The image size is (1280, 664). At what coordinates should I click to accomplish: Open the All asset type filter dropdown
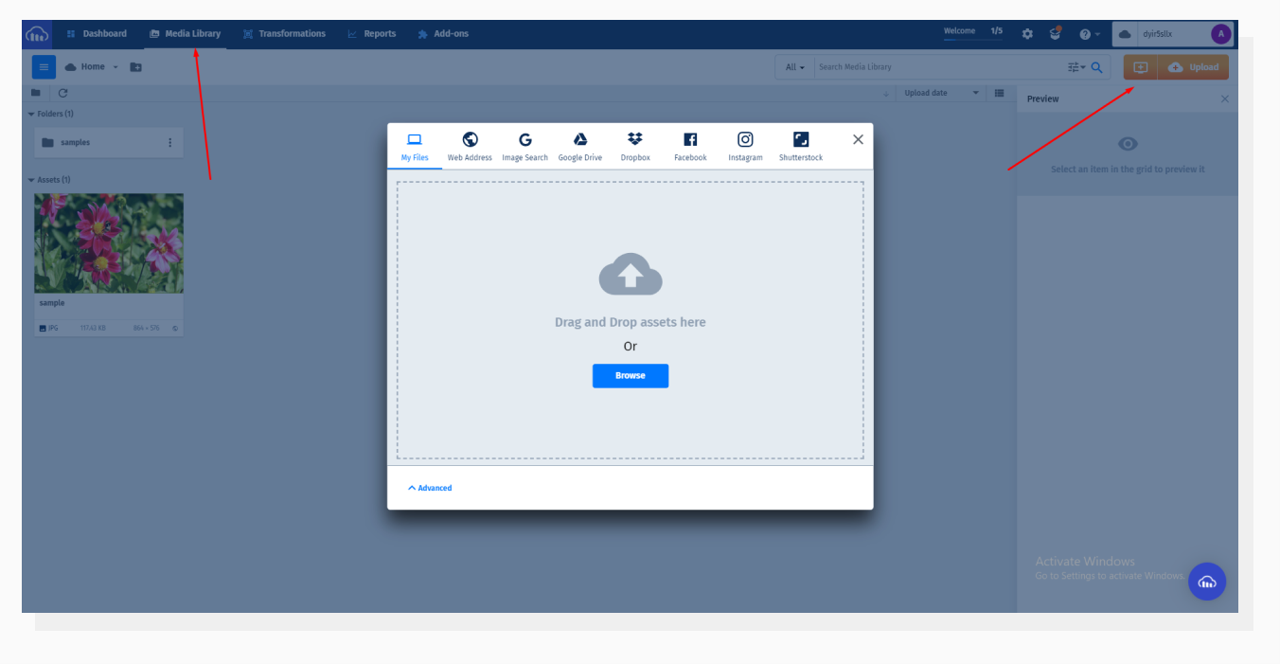[x=793, y=67]
